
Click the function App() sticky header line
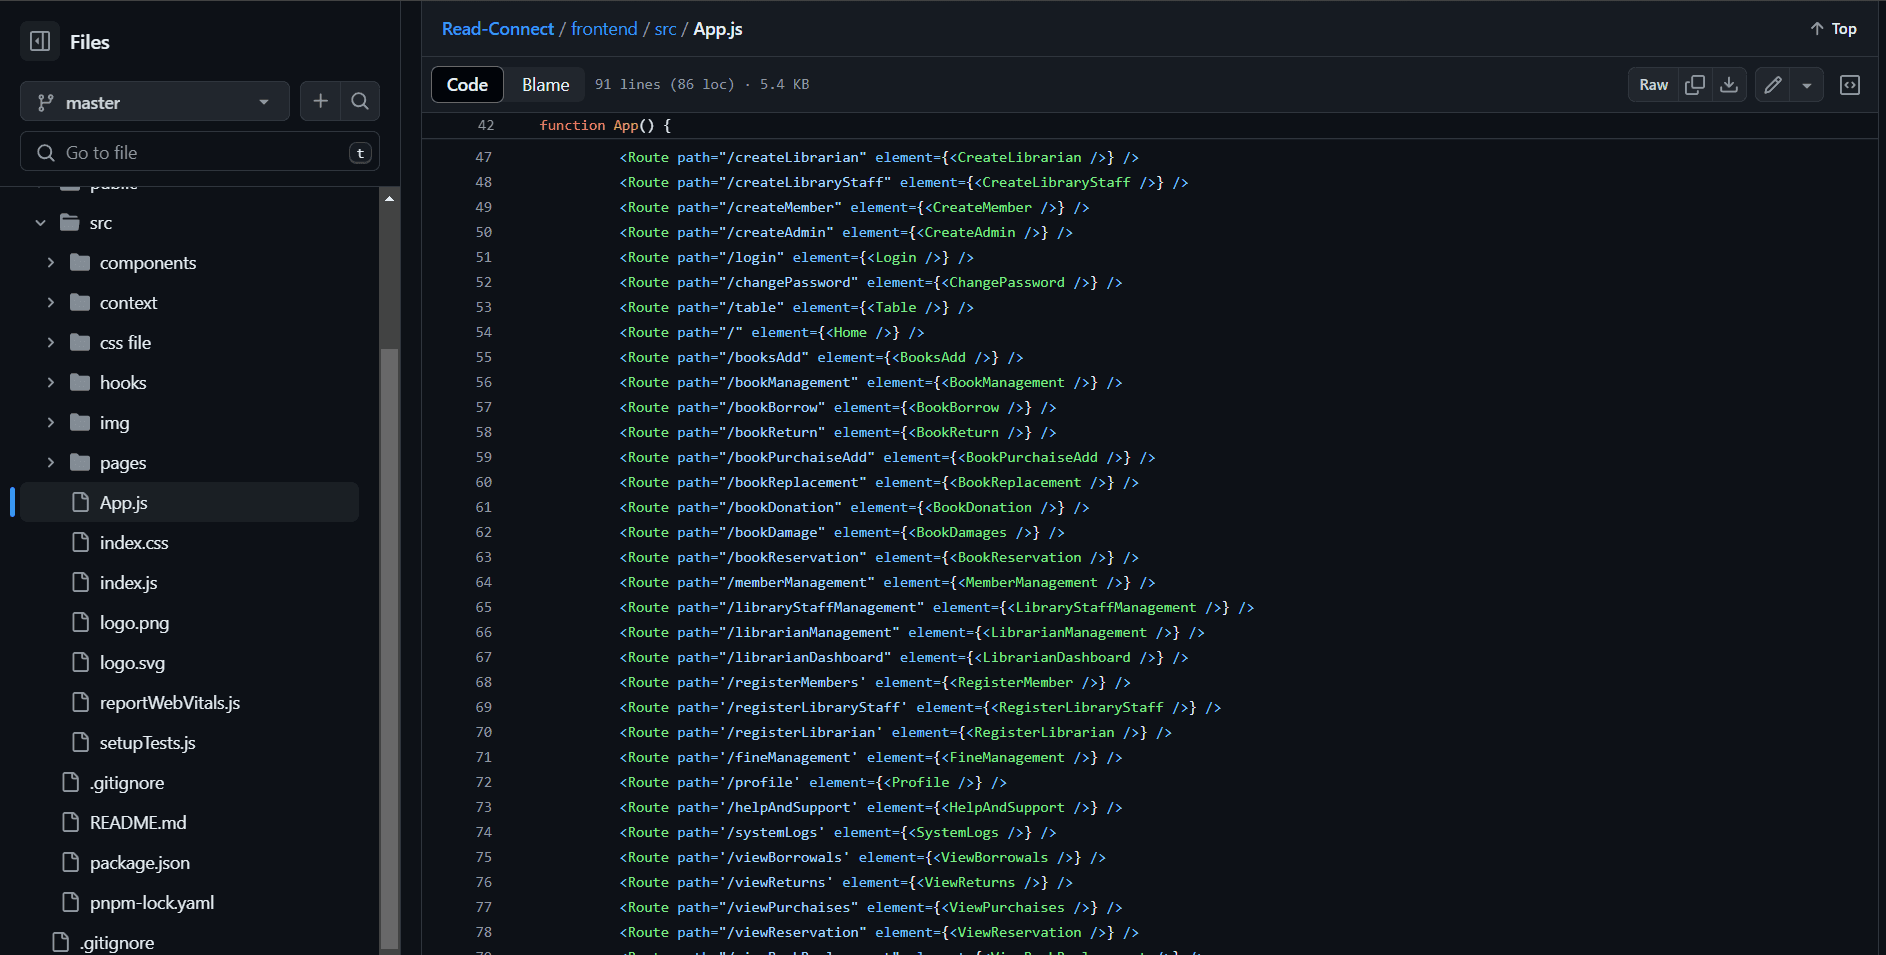coord(1149,125)
